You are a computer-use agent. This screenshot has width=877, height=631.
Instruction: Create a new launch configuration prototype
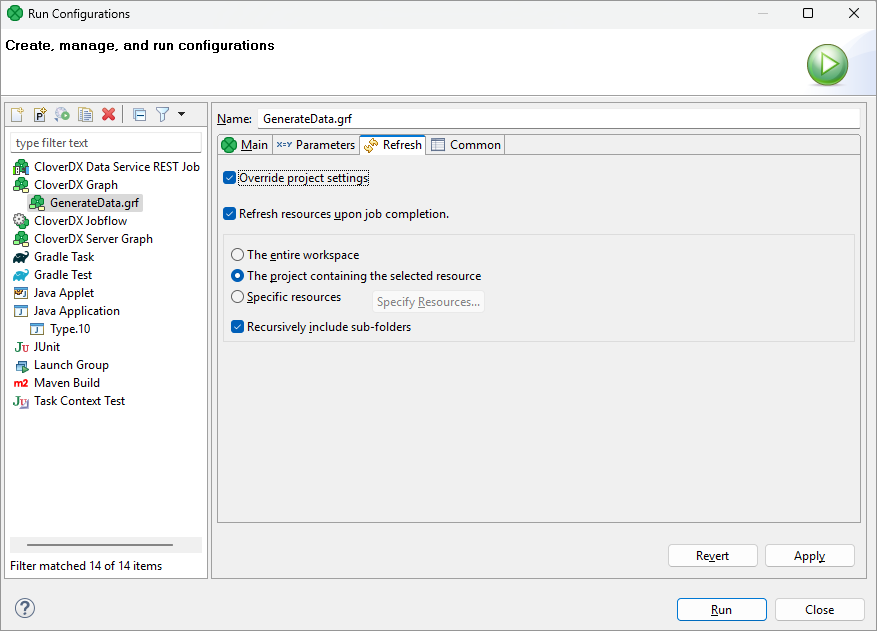click(39, 114)
